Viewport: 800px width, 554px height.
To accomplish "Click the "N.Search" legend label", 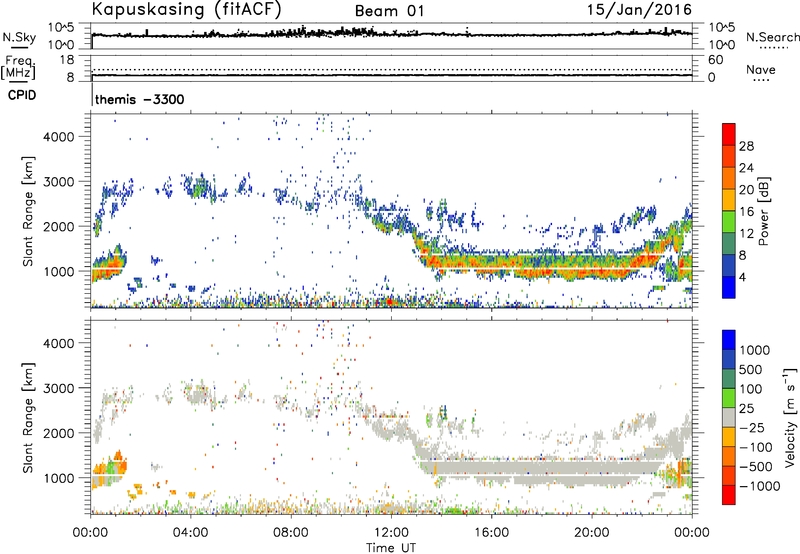I will click(x=772, y=37).
